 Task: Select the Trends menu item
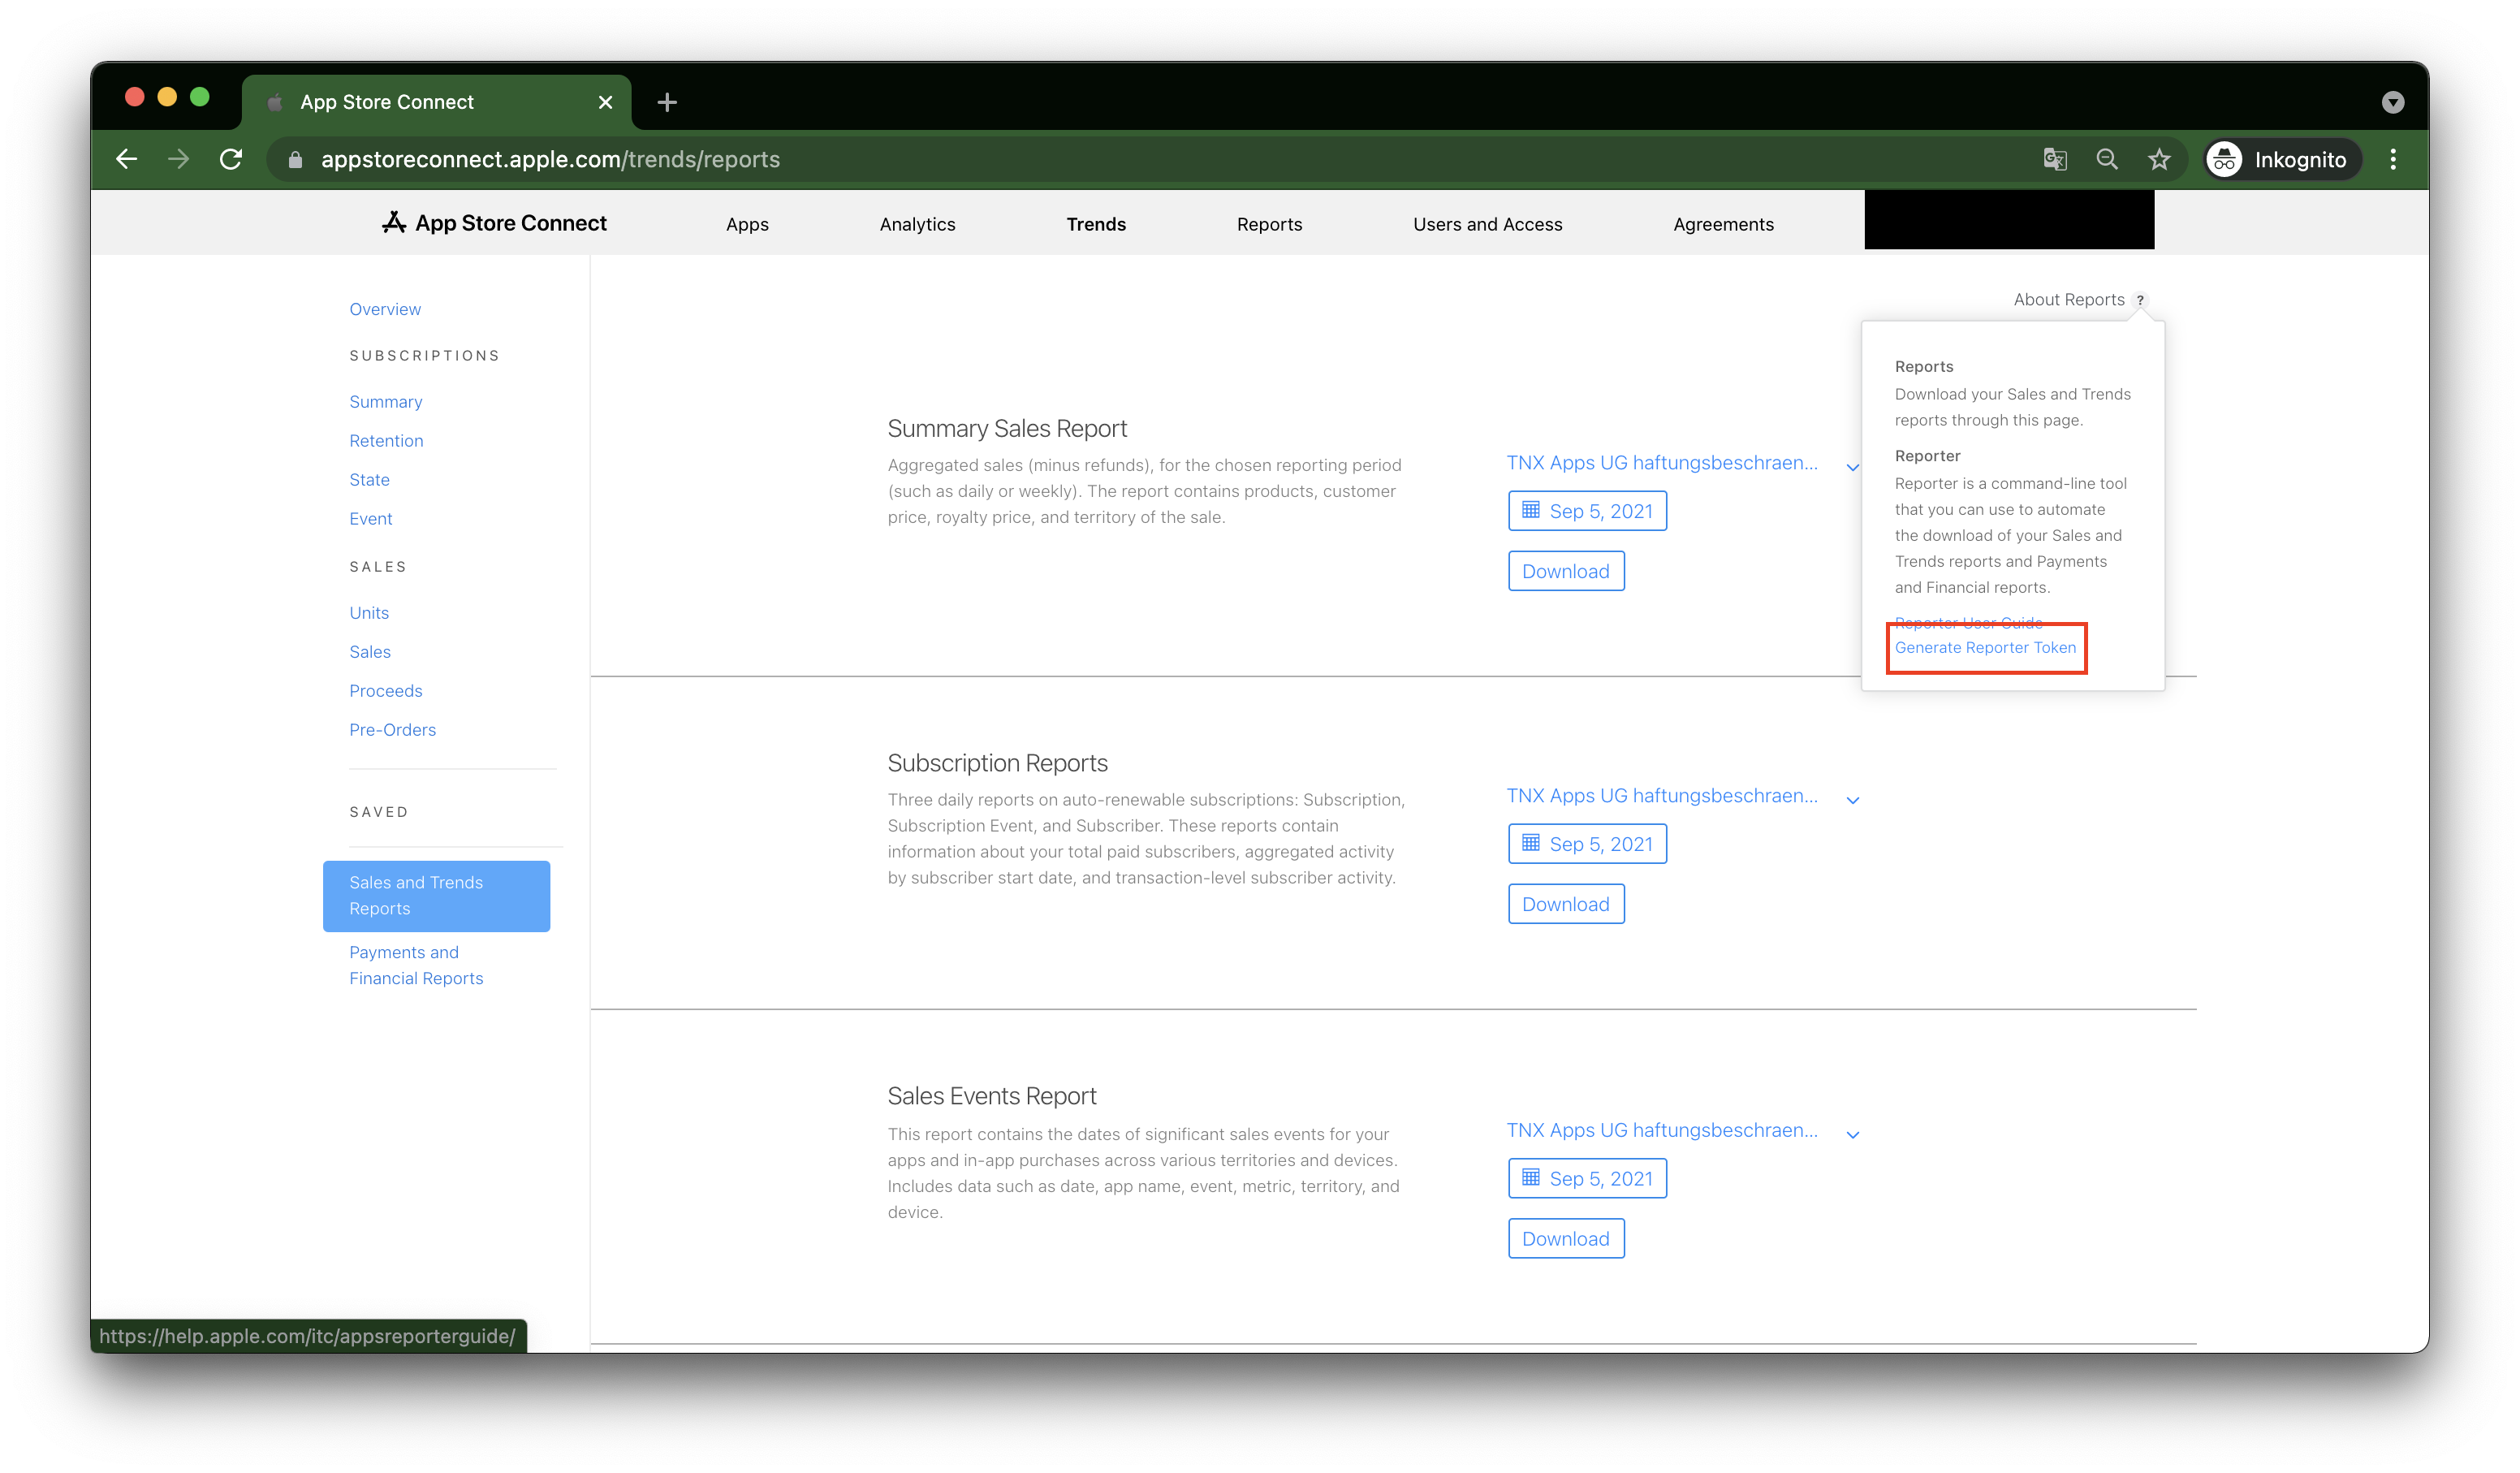pos(1096,224)
